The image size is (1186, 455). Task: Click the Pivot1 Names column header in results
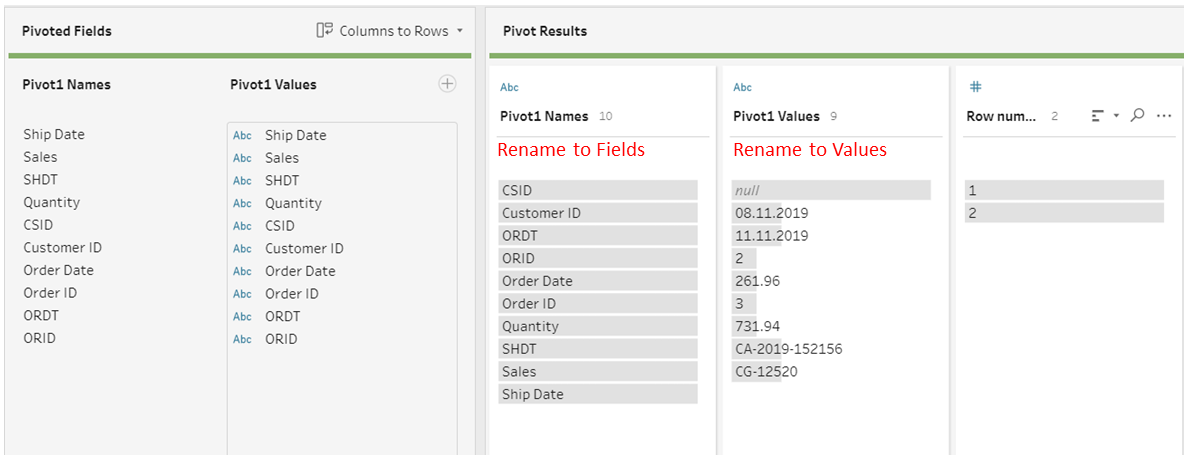544,116
